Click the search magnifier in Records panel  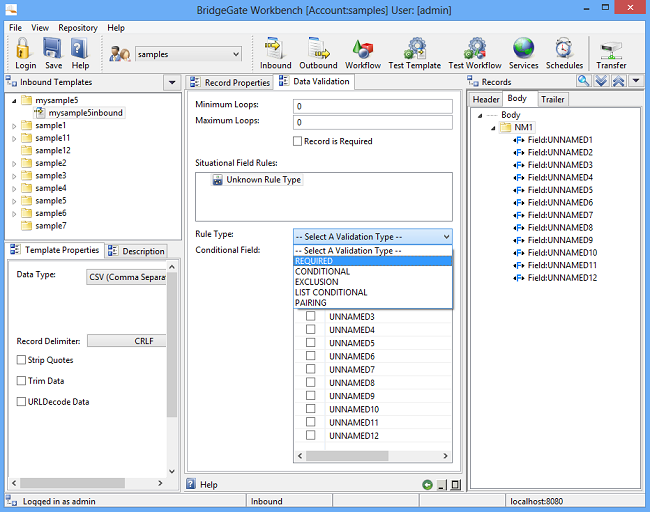583,80
